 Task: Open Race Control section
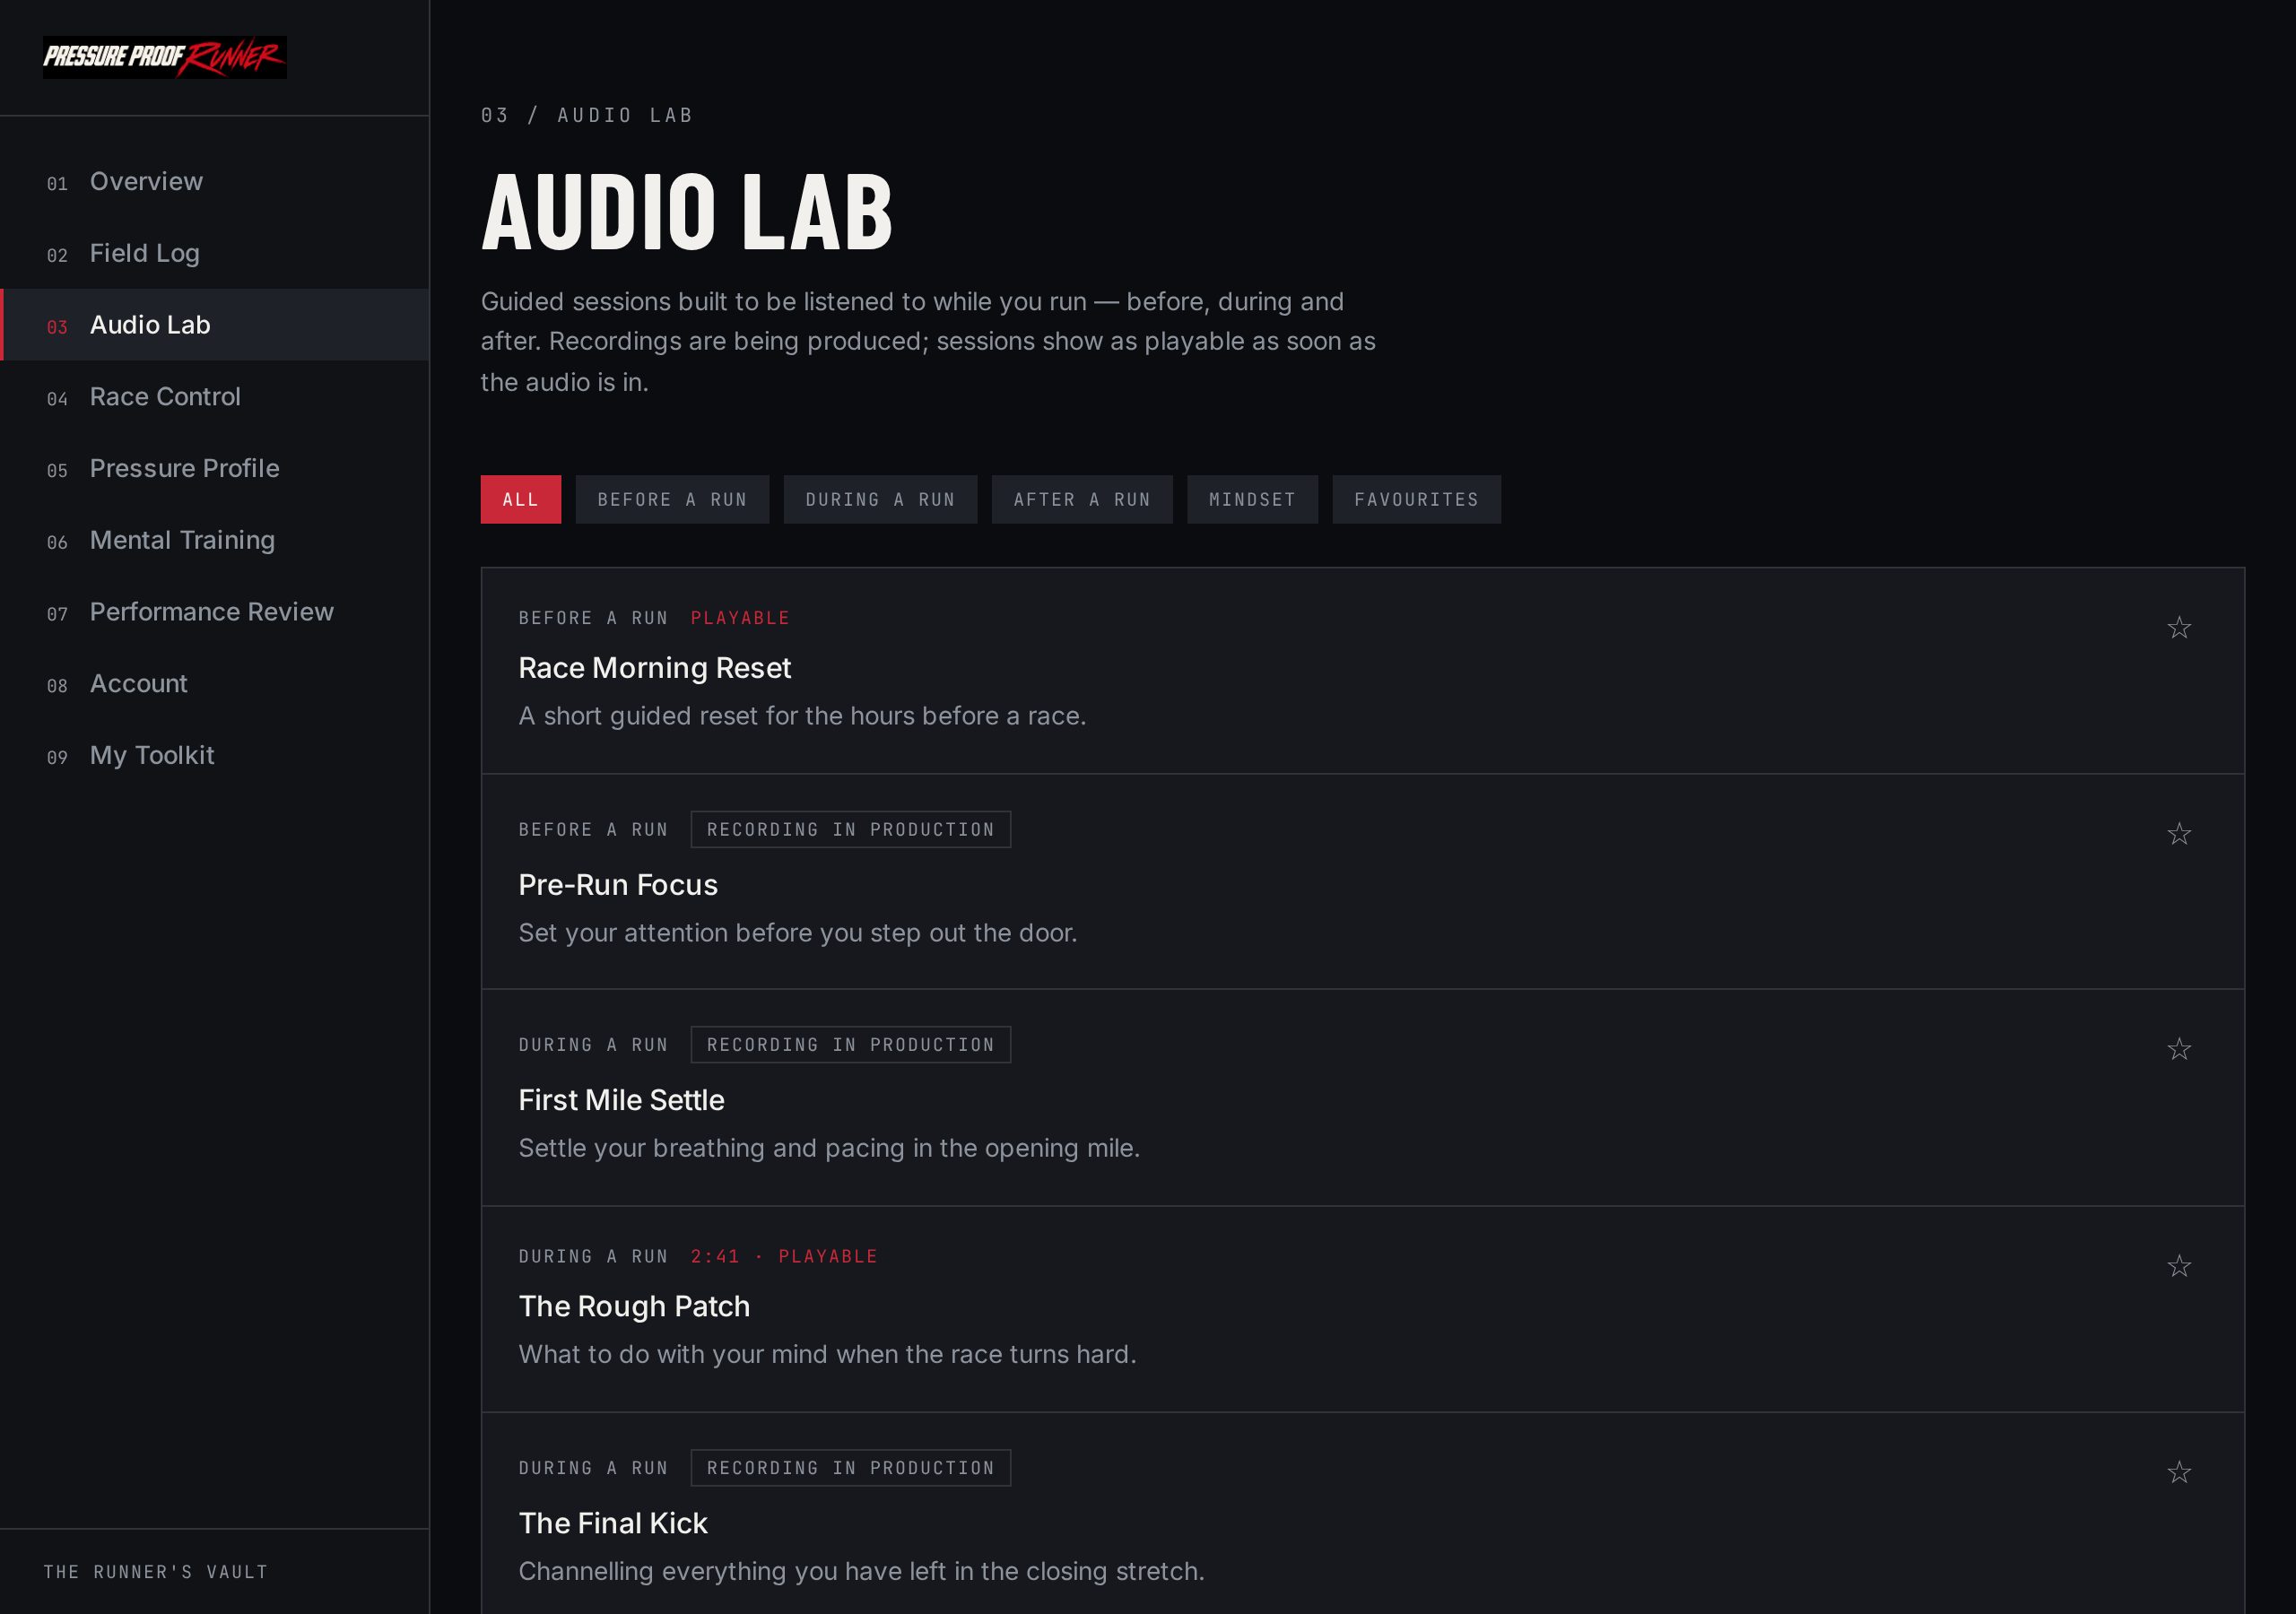[215, 397]
